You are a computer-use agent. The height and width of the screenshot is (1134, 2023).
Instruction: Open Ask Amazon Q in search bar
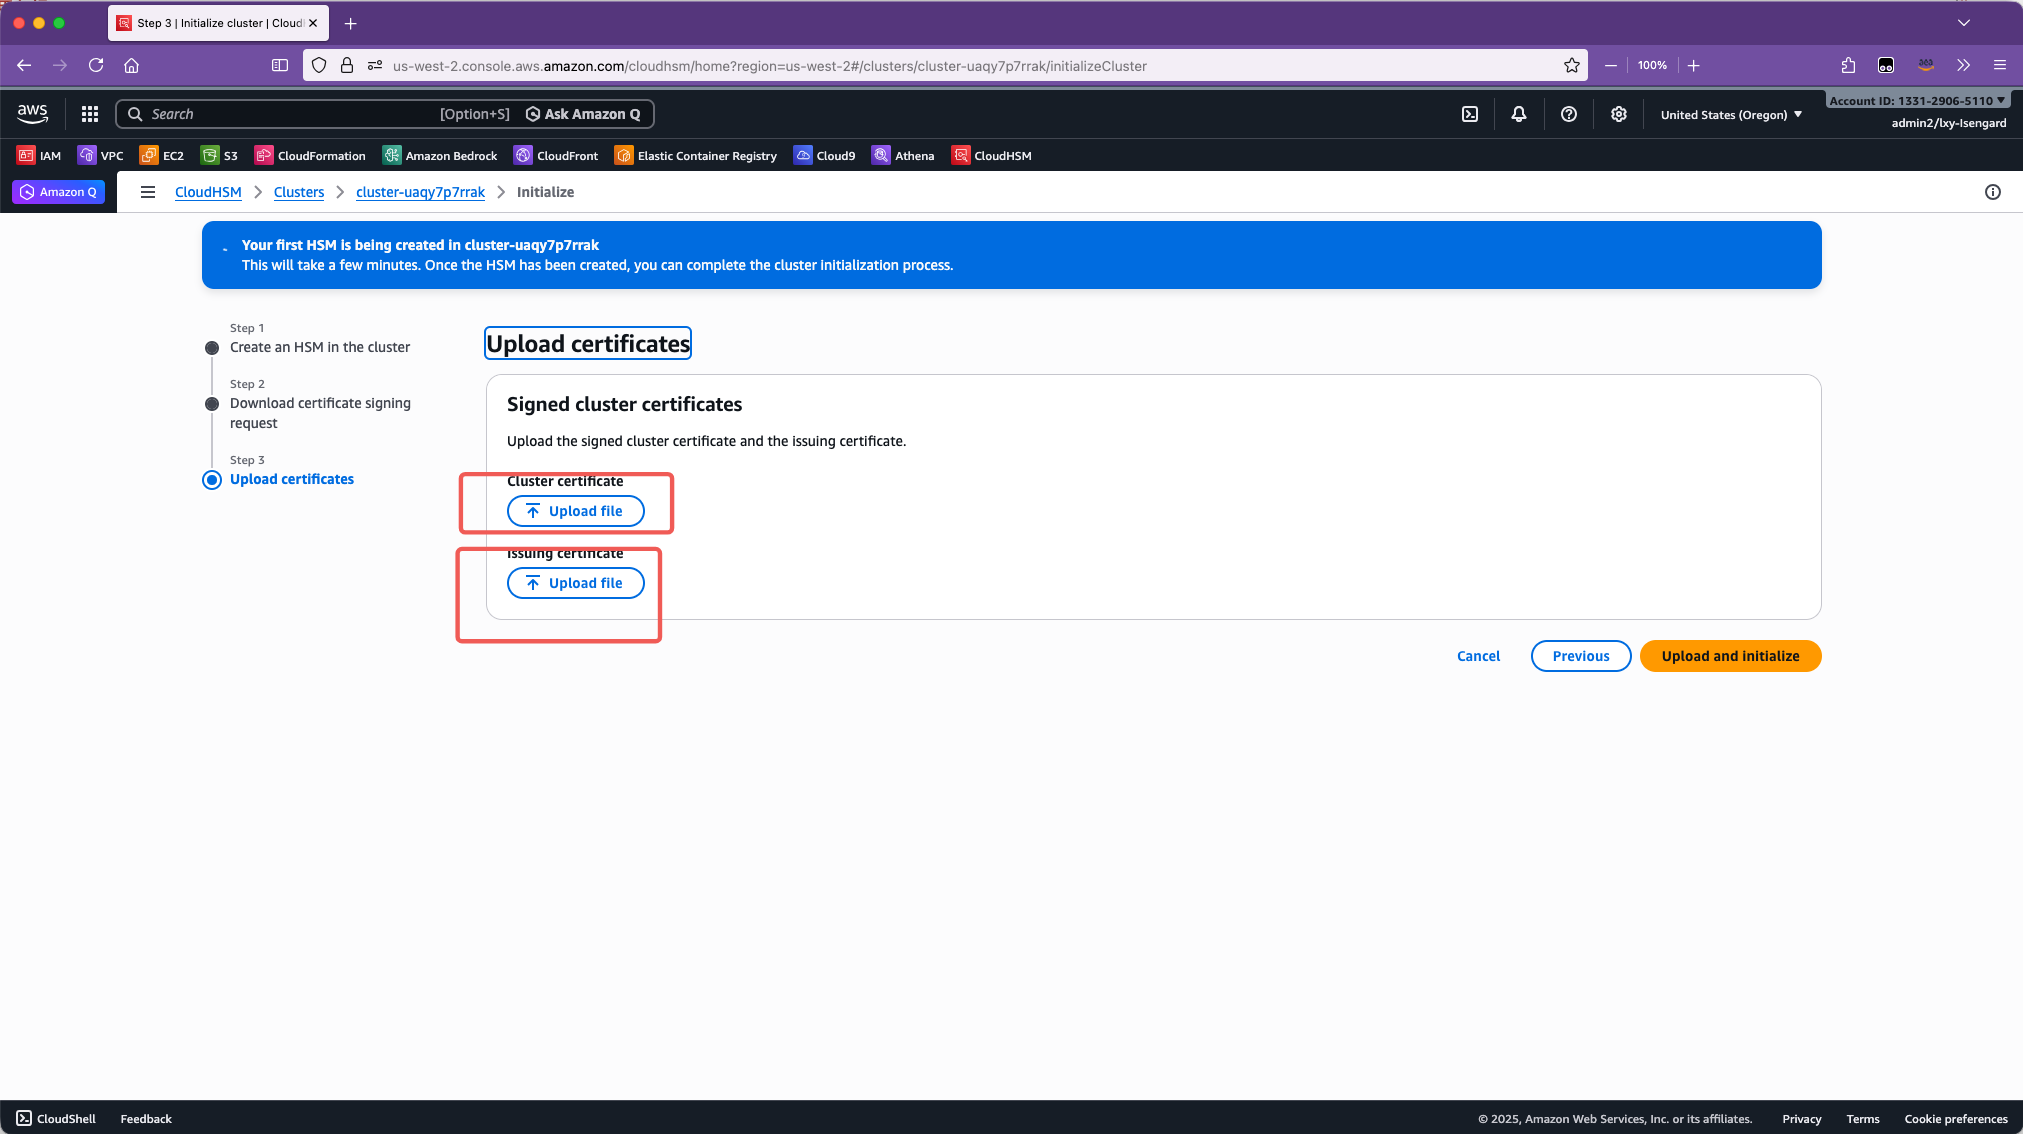click(584, 114)
